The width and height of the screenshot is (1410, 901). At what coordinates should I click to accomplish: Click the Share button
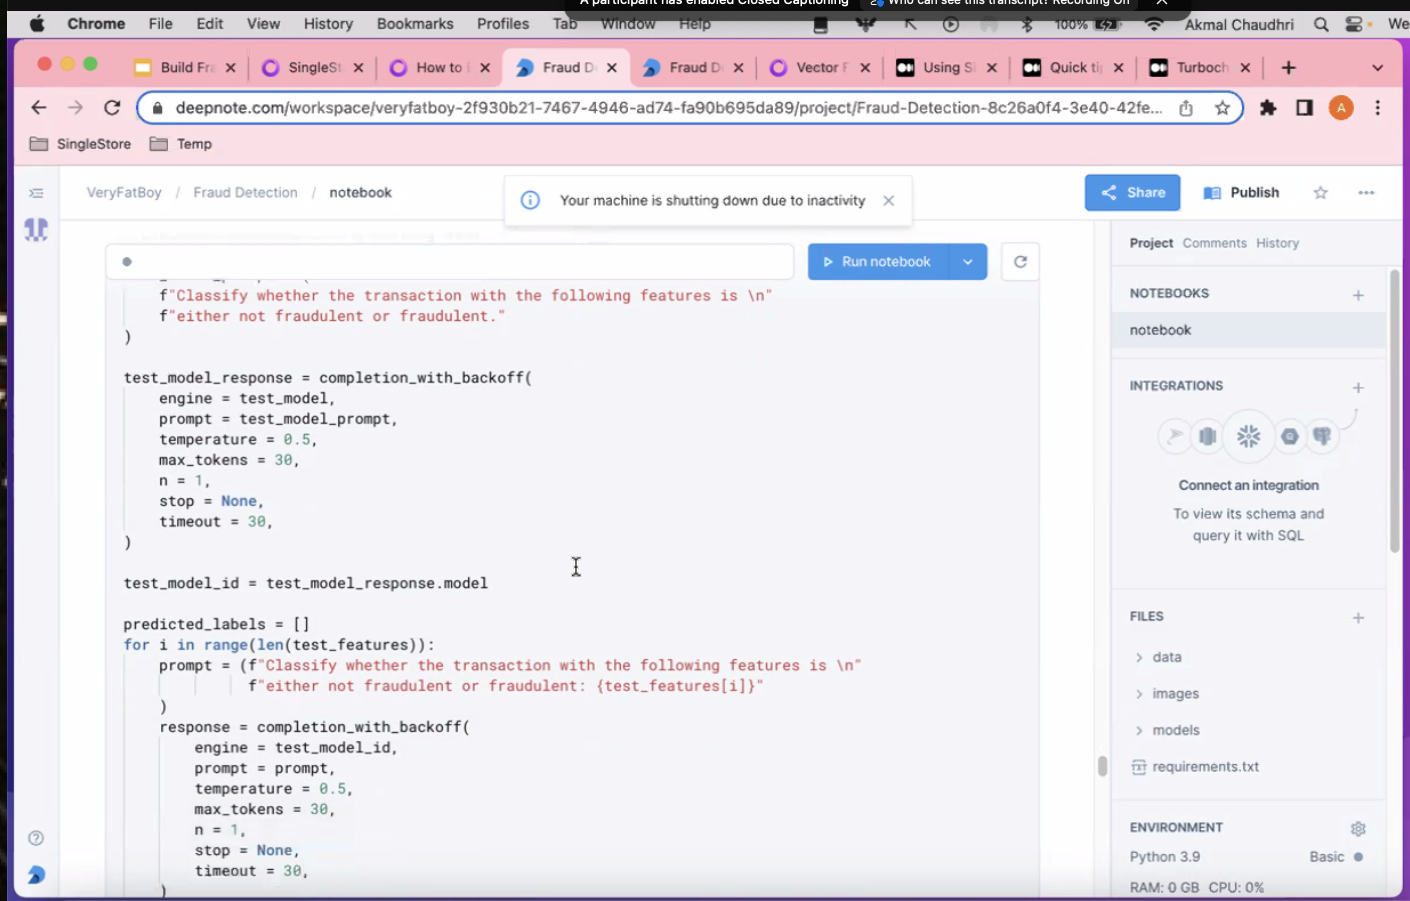click(1132, 193)
